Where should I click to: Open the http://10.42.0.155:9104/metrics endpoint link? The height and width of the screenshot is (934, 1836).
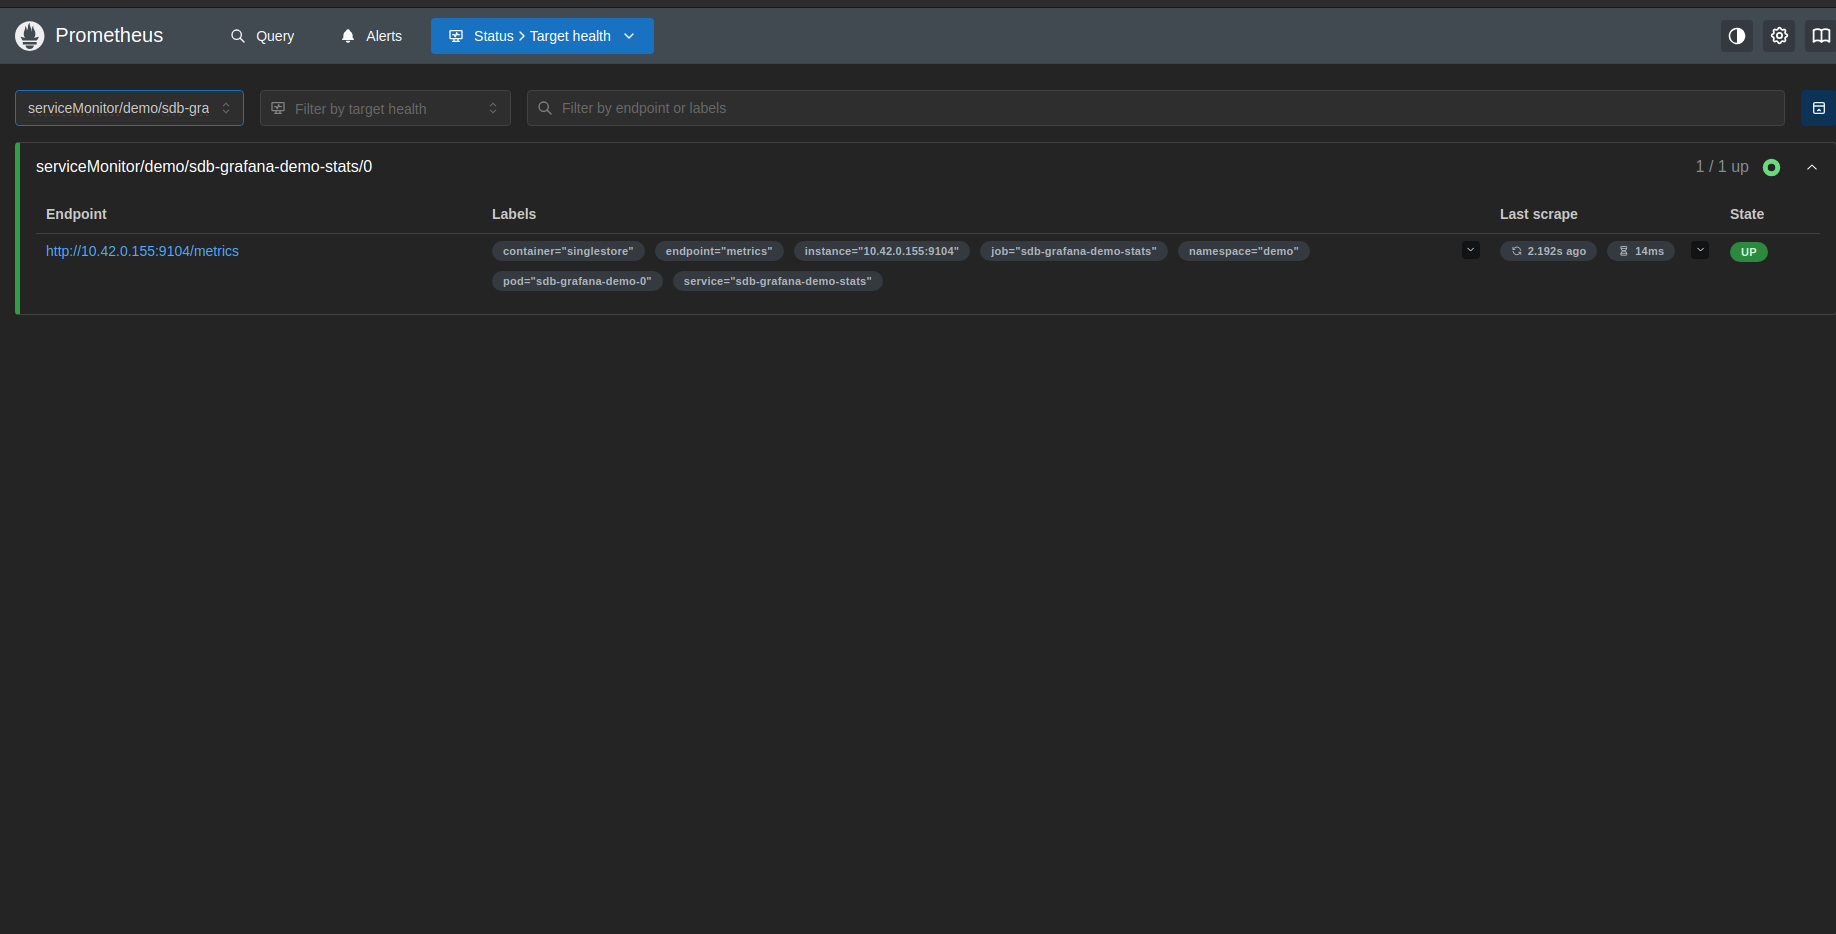[x=142, y=251]
